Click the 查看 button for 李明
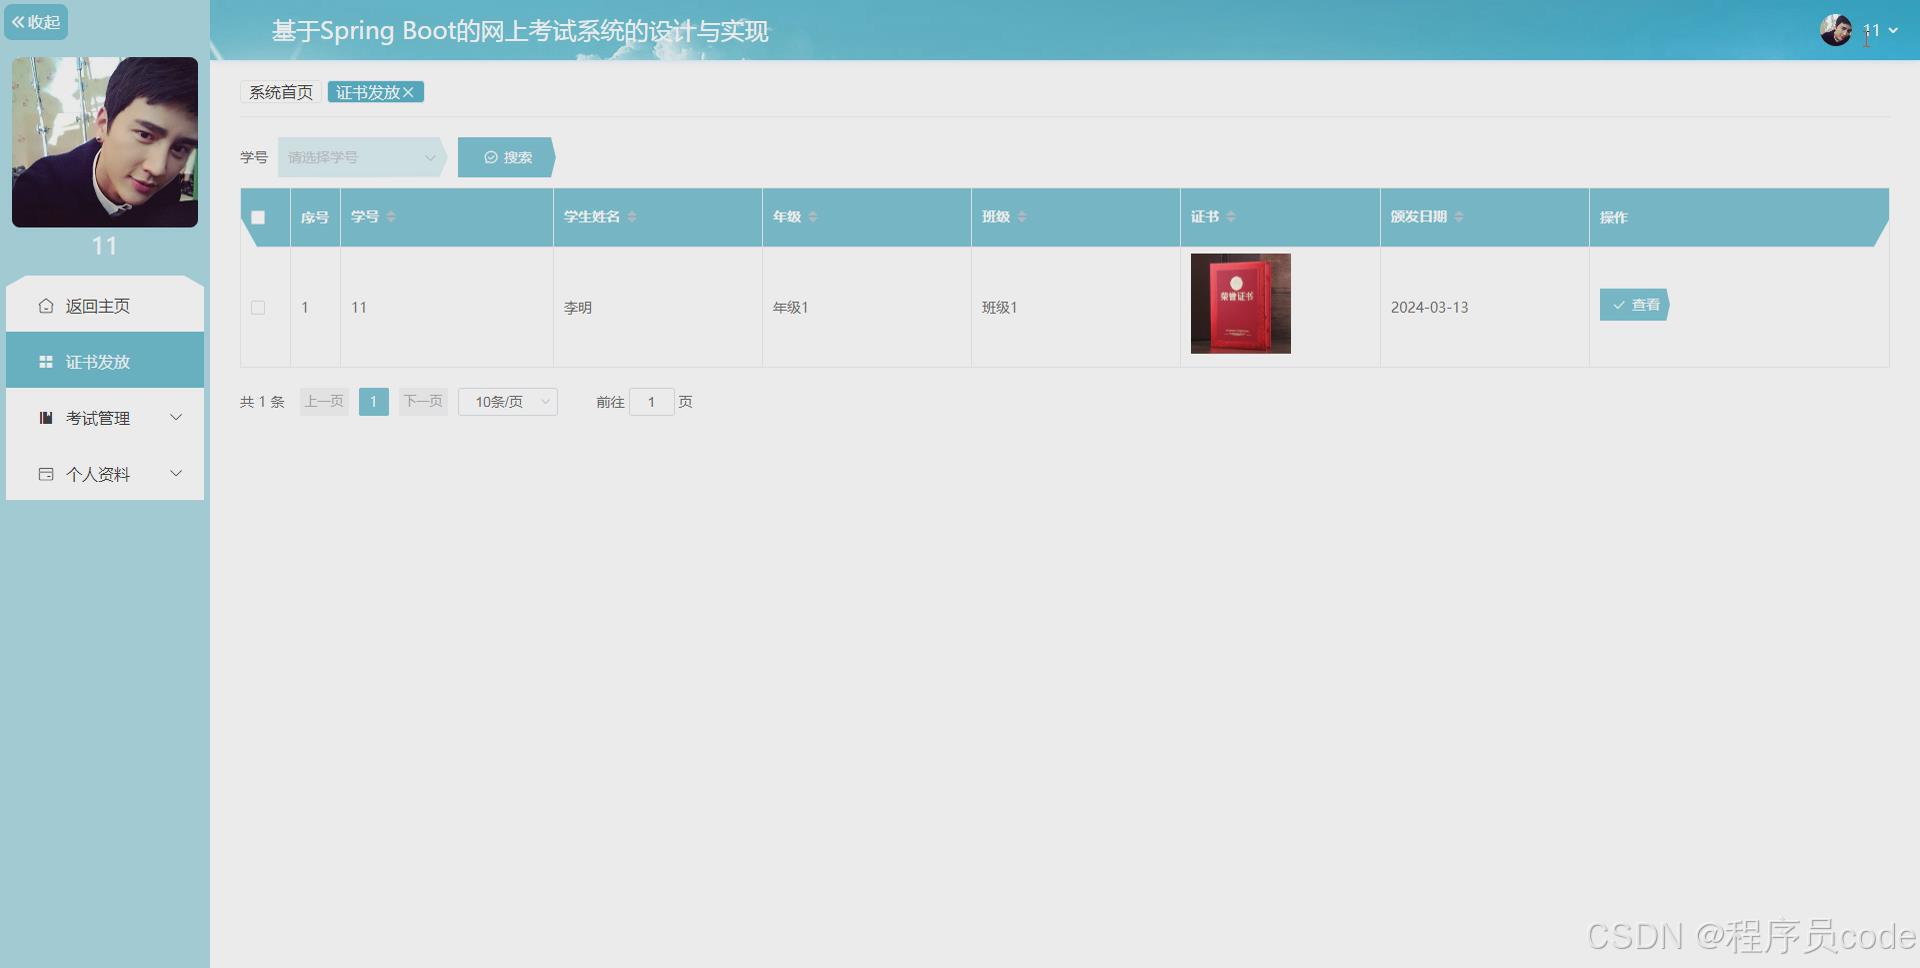This screenshot has height=968, width=1920. click(1635, 305)
